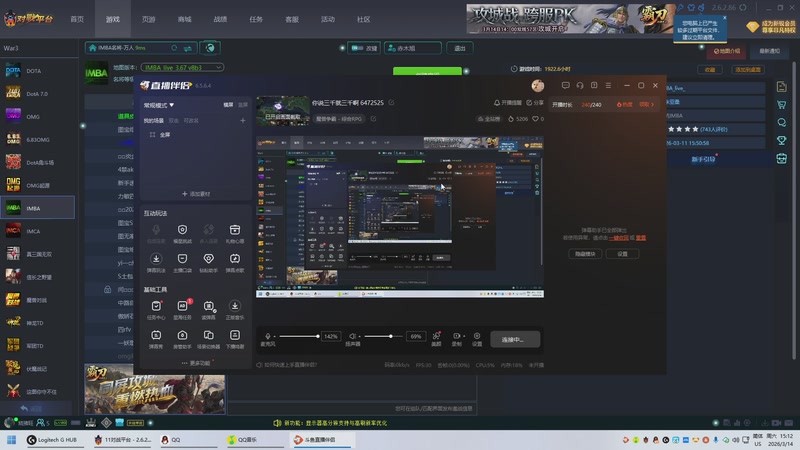Open stream 设置 gear icon beside record
This screenshot has width=800, height=450.
[x=477, y=336]
